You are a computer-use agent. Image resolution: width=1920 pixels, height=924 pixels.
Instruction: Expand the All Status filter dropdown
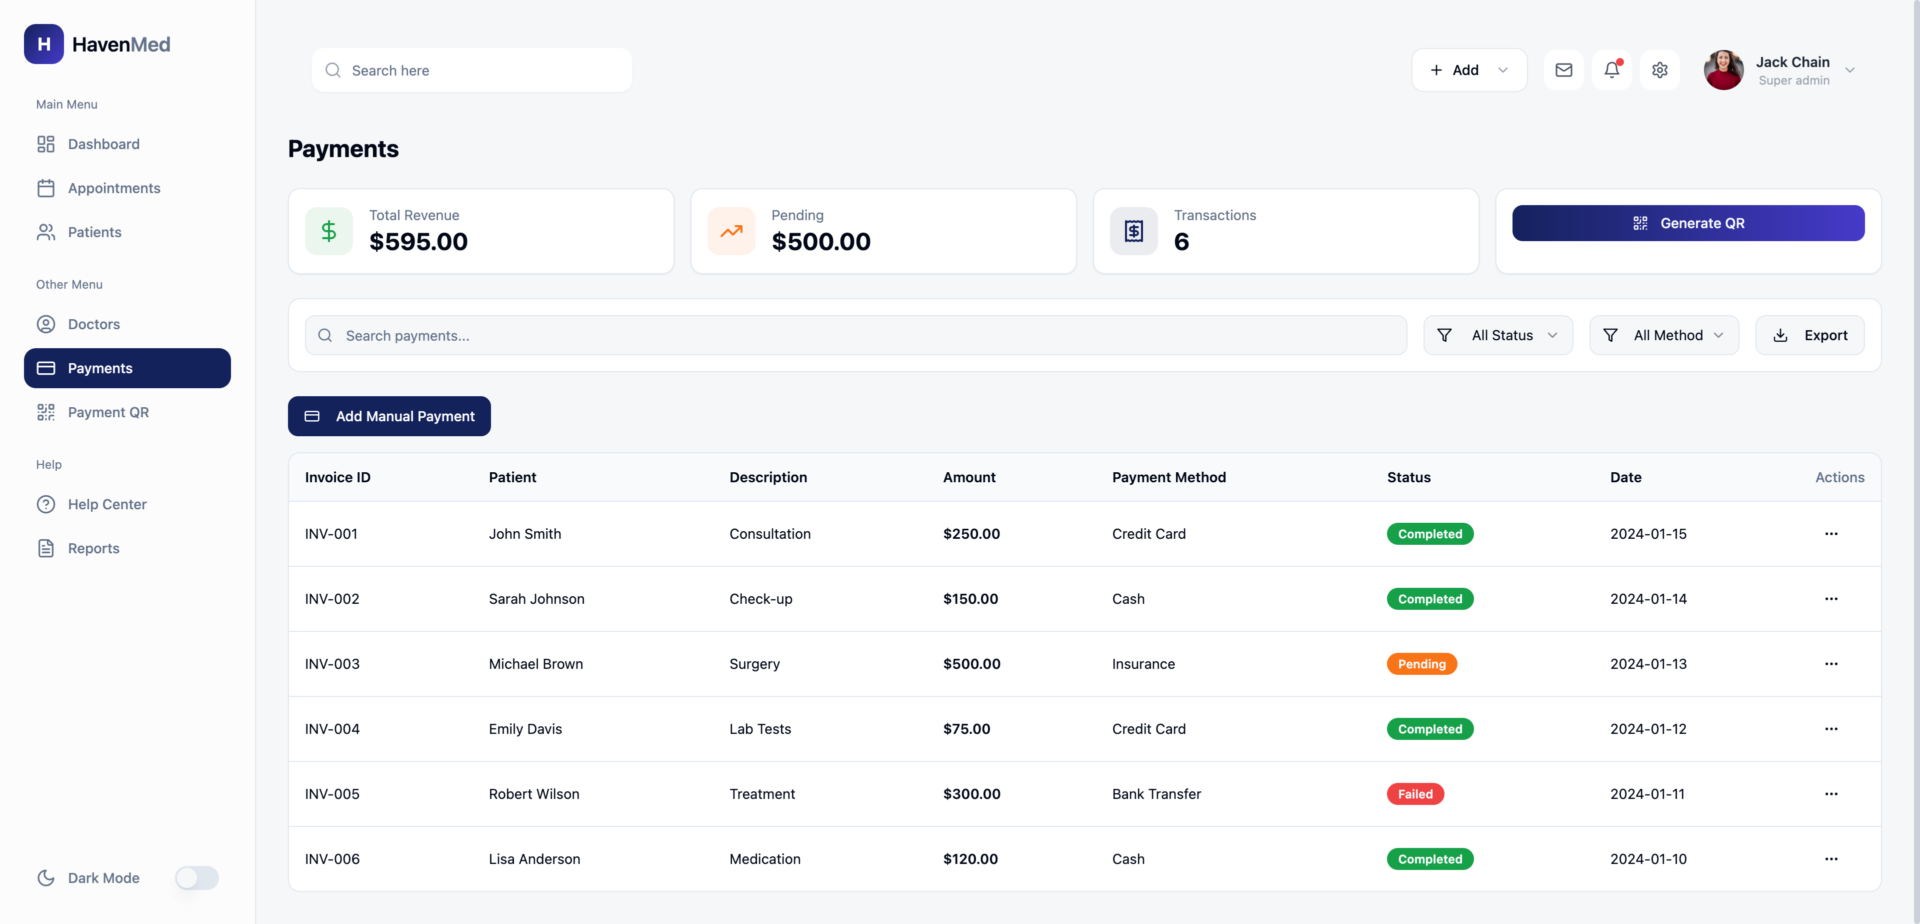point(1497,335)
